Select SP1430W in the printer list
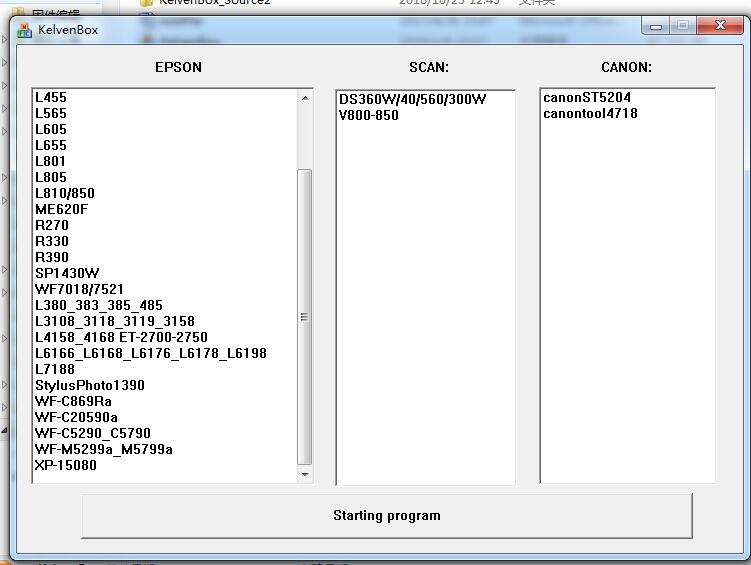Screen dimensions: 751x565 (x=67, y=273)
